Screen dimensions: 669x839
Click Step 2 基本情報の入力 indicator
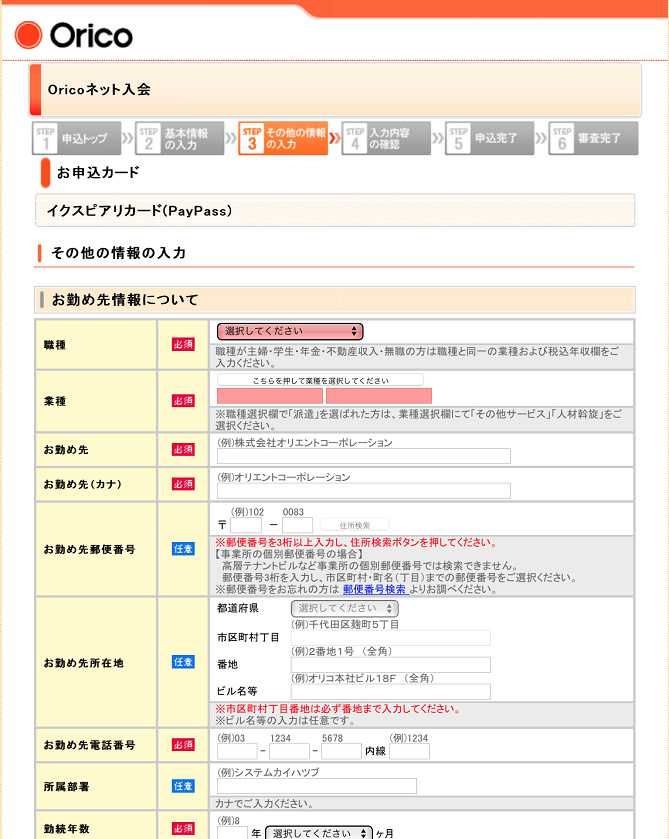[180, 139]
